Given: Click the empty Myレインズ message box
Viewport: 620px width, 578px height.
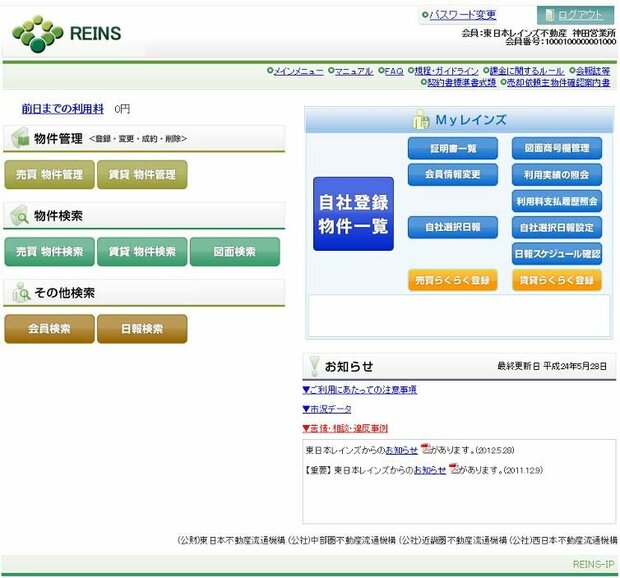Looking at the screenshot, I should tap(459, 315).
